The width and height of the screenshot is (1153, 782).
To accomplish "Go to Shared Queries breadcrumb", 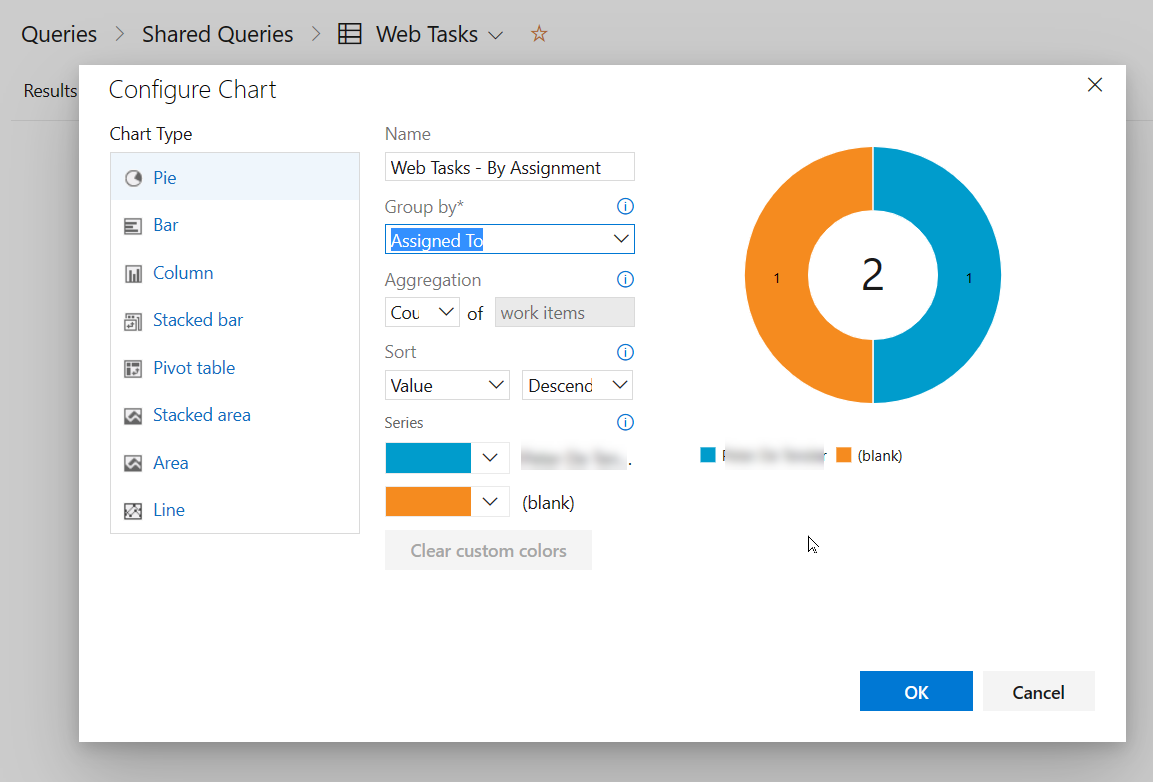I will click(217, 34).
